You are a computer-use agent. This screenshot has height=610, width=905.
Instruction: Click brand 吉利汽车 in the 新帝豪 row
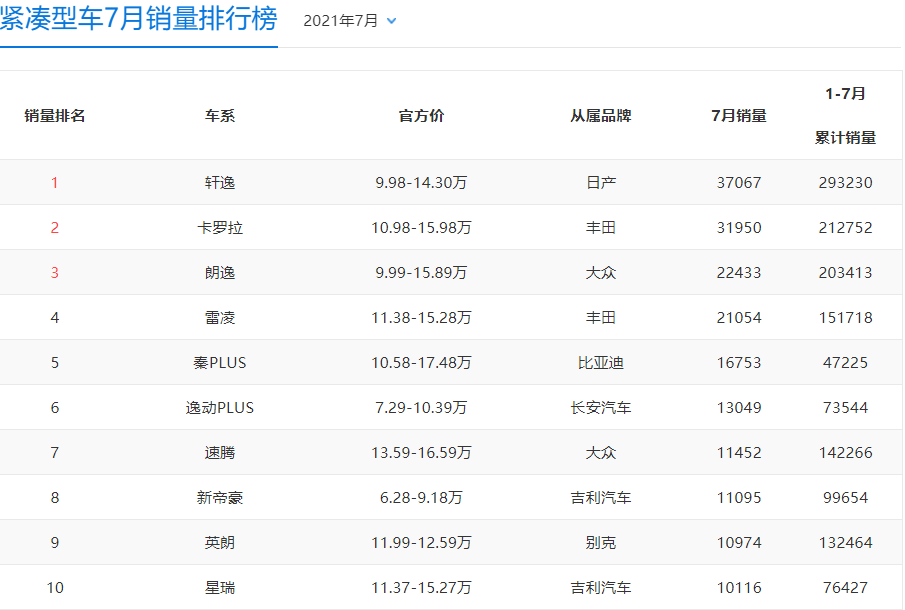(x=601, y=497)
